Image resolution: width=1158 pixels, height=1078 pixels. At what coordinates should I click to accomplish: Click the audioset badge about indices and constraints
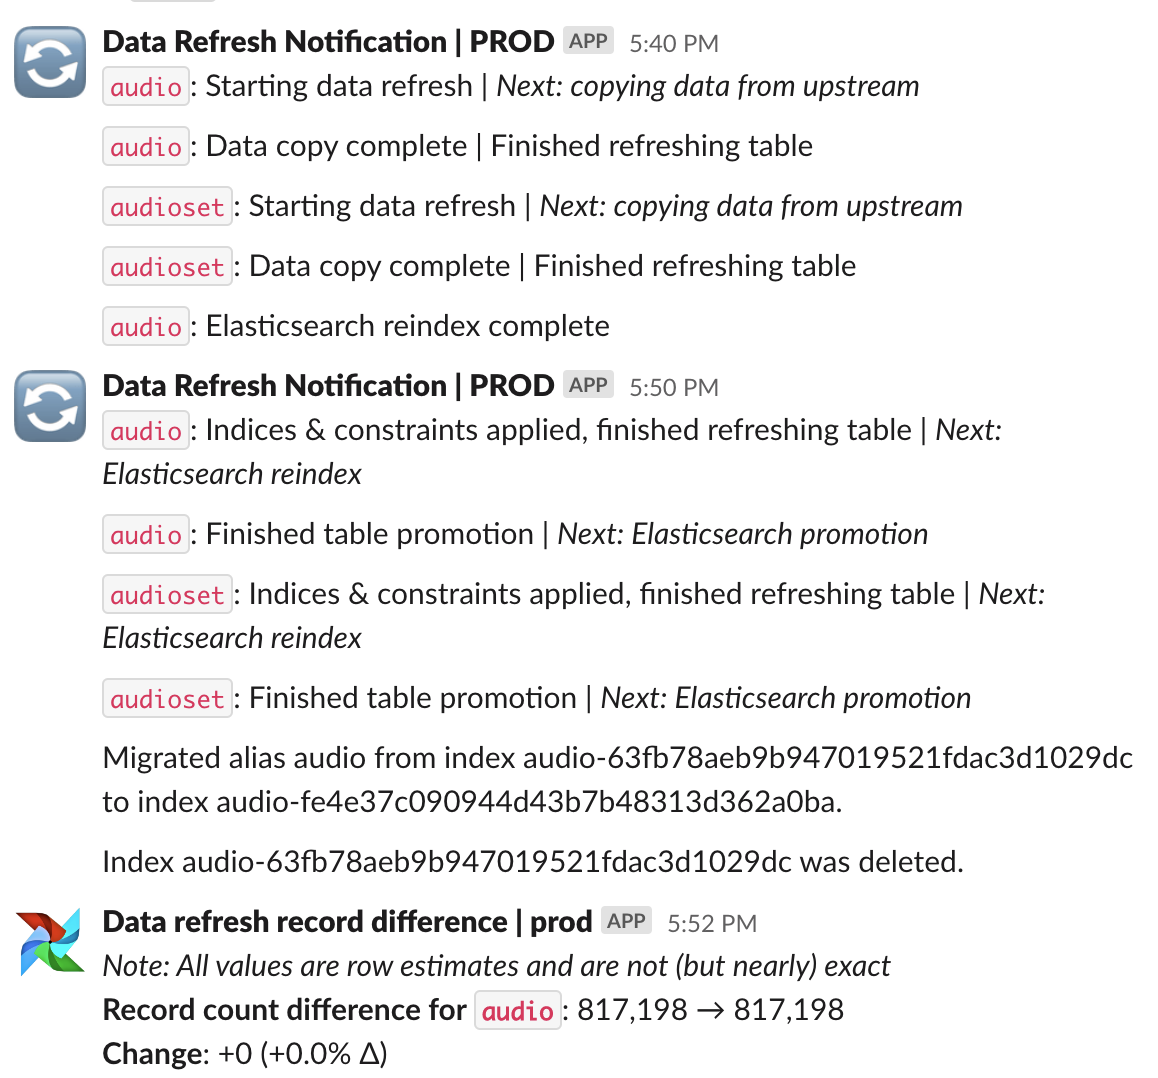167,593
